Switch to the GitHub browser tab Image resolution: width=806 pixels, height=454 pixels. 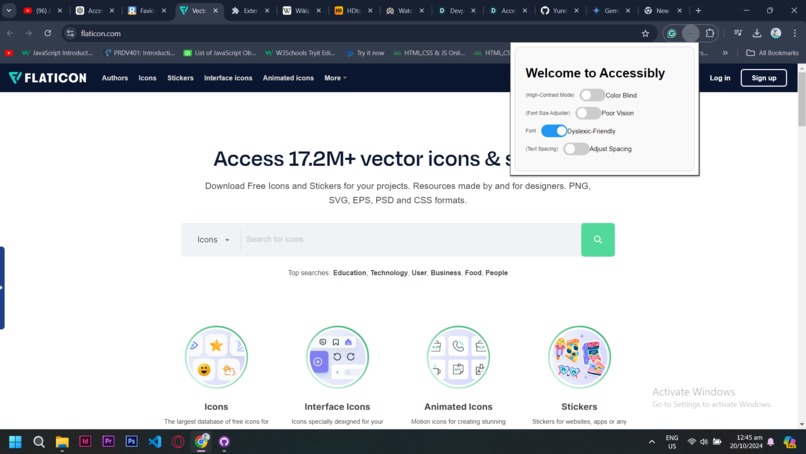point(558,10)
